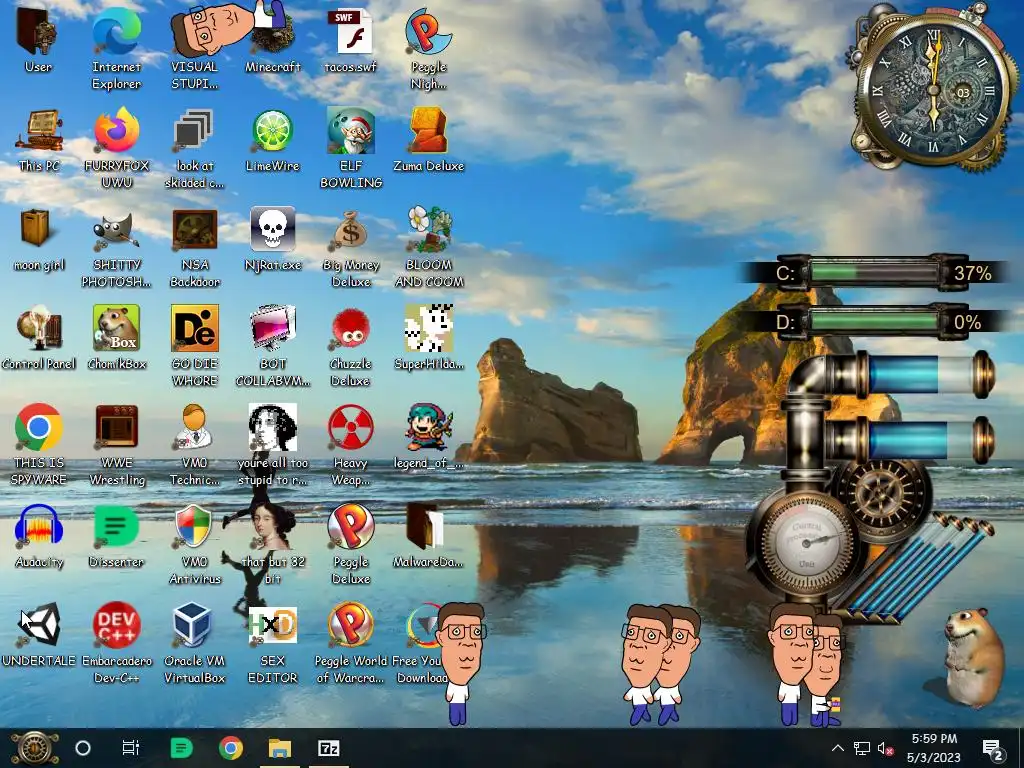Select the NSA Backdoor icon
1024x768 pixels.
(195, 247)
